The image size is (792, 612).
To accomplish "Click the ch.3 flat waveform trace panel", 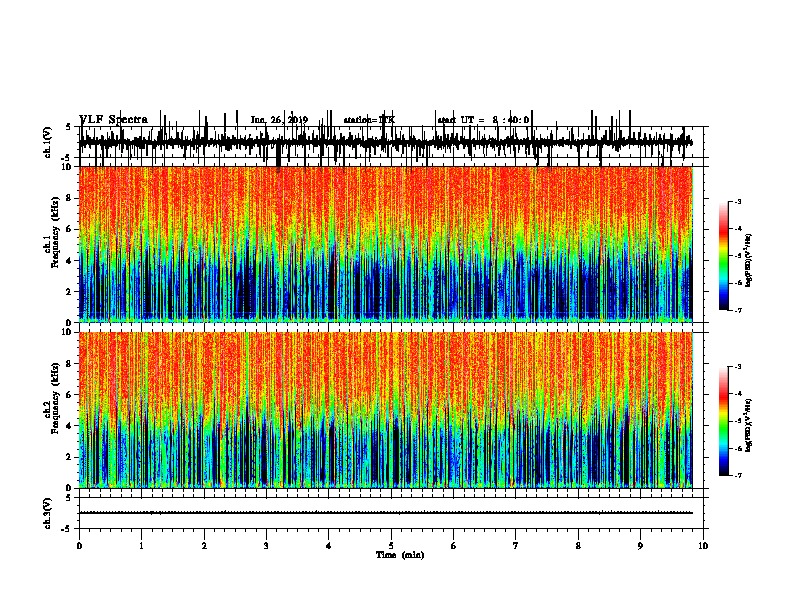I will click(390, 513).
